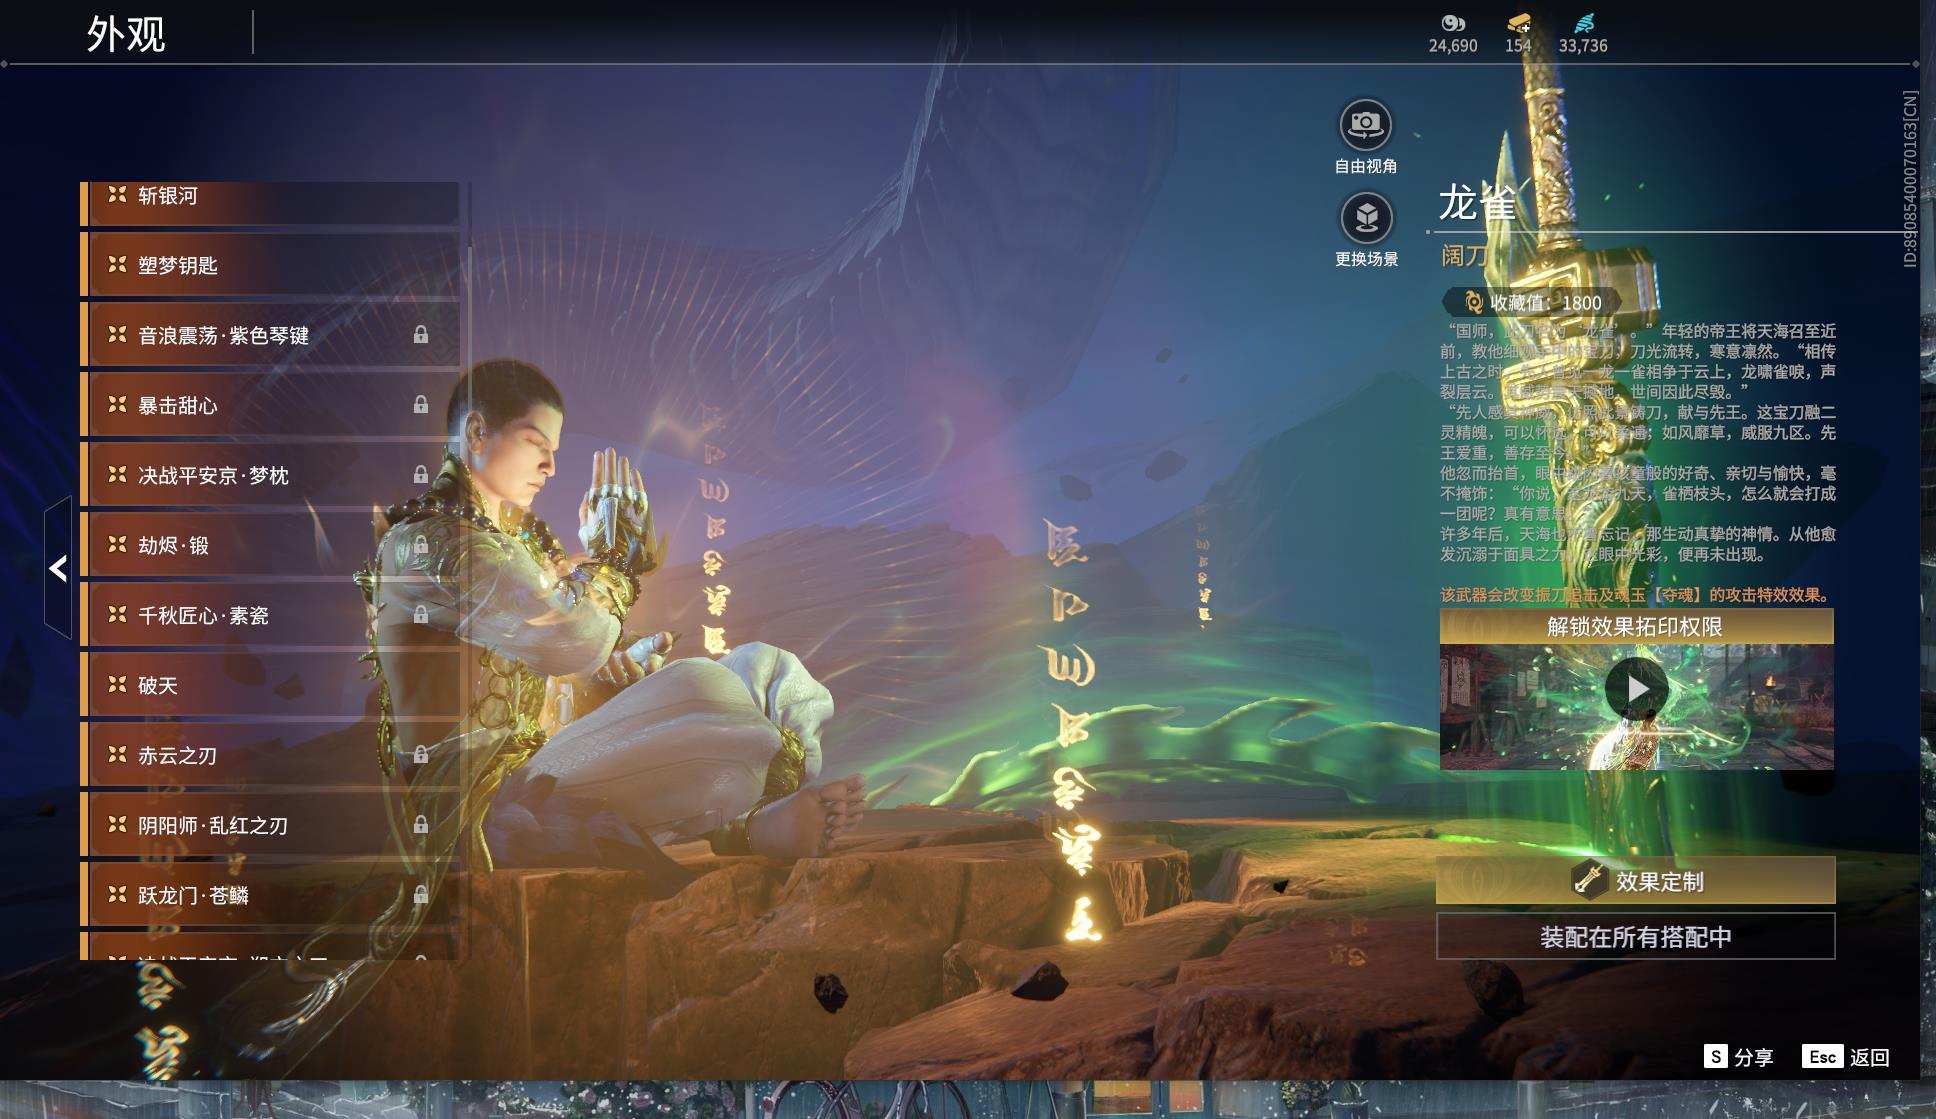Click the change scene (更换场景) icon
The image size is (1936, 1119).
coord(1366,217)
